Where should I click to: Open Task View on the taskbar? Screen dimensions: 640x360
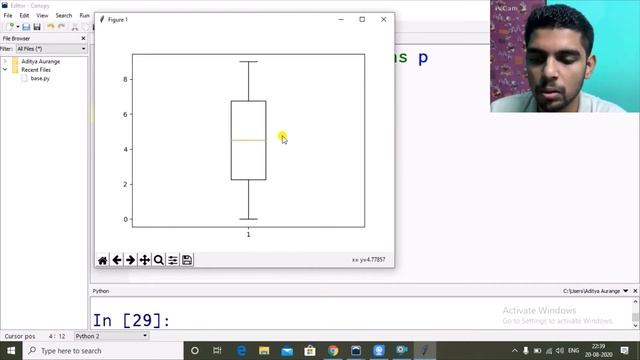(x=217, y=351)
